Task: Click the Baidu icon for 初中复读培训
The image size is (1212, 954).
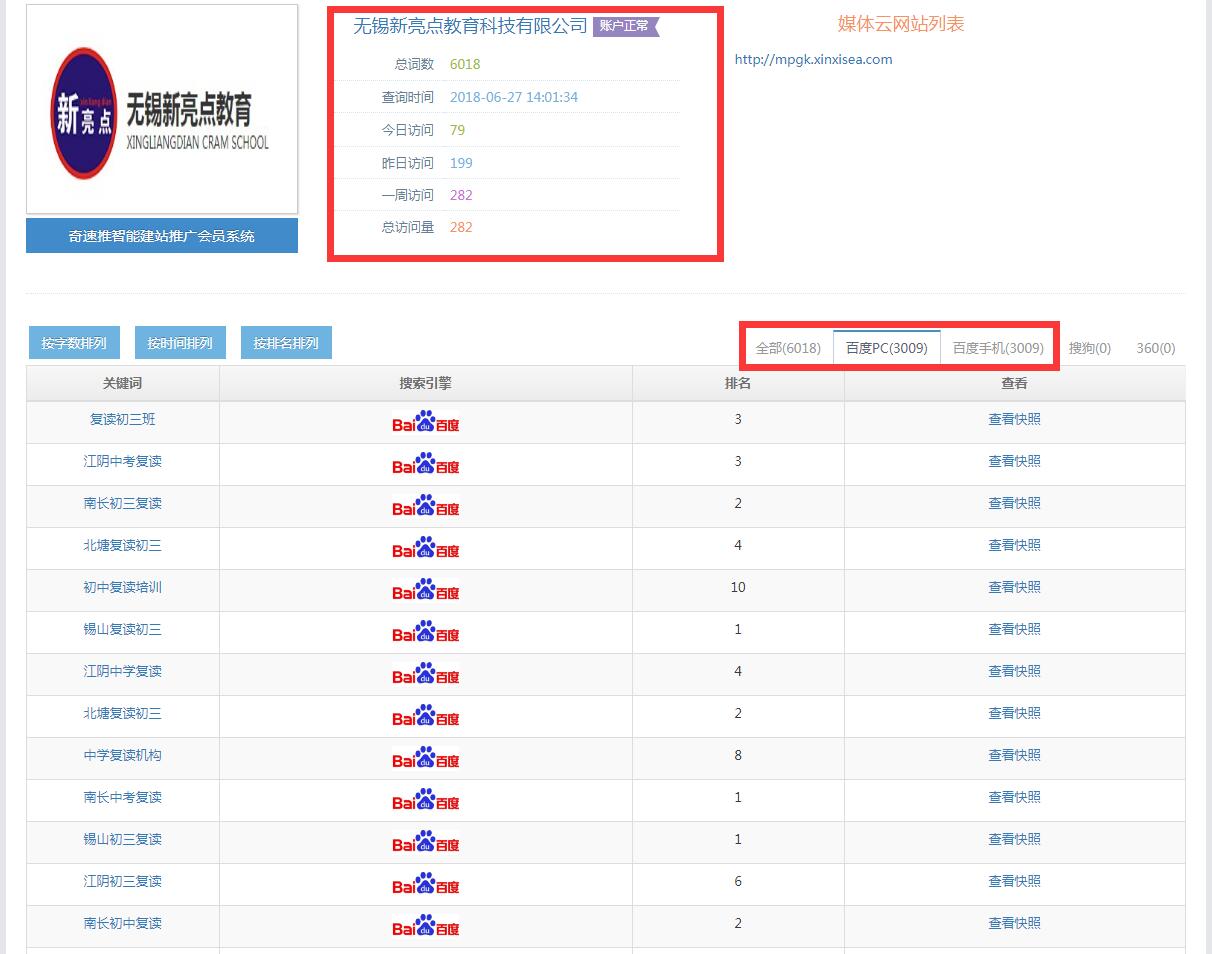Action: pyautogui.click(x=425, y=590)
